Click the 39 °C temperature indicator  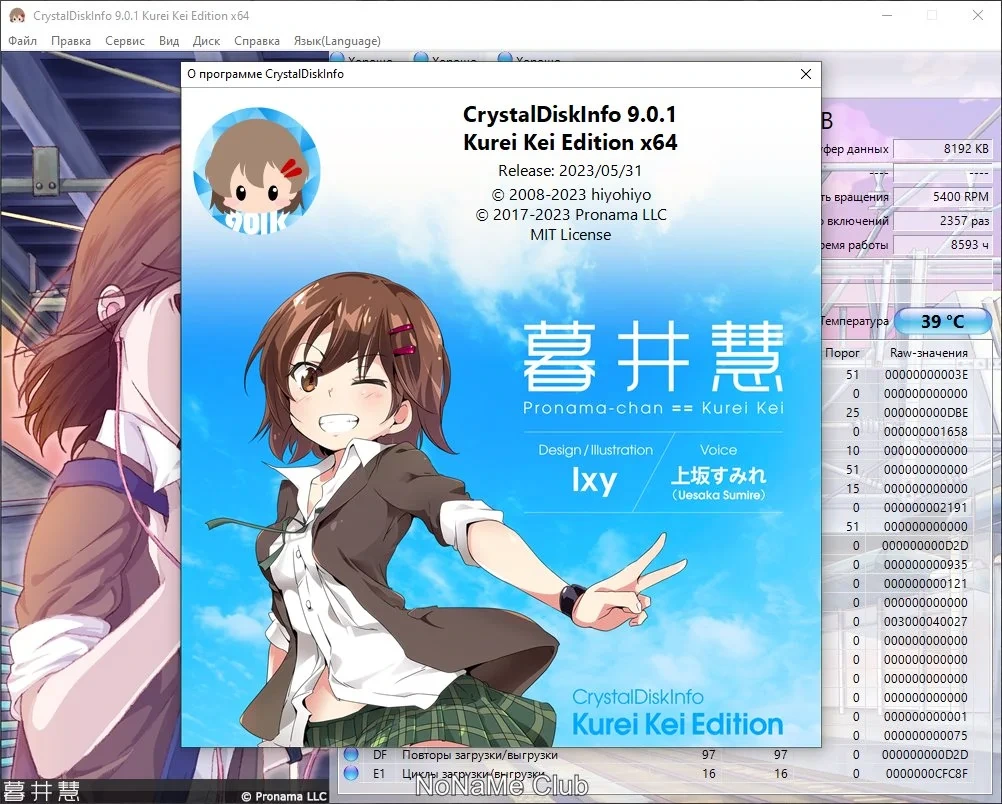tap(943, 321)
